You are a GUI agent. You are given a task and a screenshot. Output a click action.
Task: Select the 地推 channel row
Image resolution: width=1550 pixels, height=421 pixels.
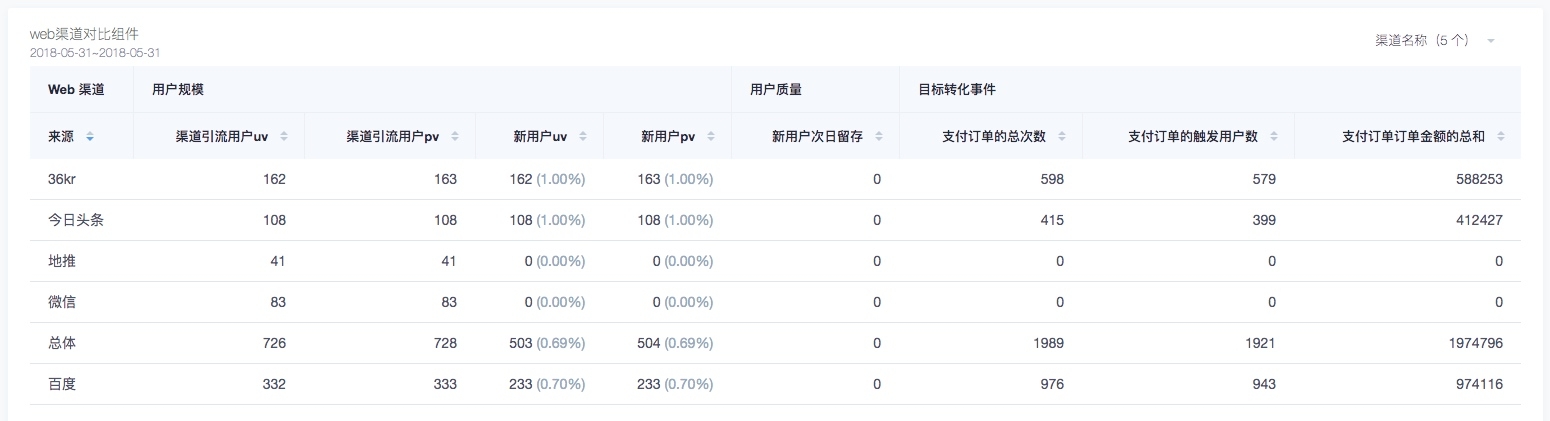[62, 261]
